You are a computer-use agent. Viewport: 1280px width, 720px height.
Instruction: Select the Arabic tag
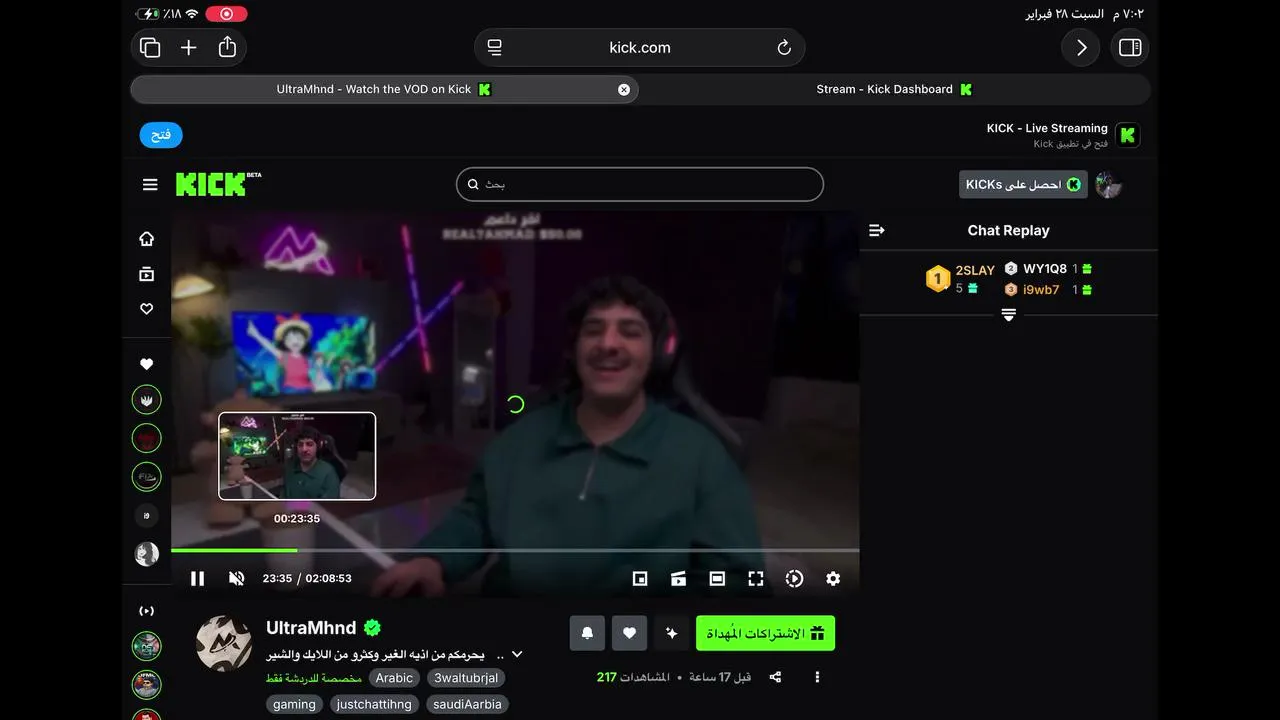394,678
